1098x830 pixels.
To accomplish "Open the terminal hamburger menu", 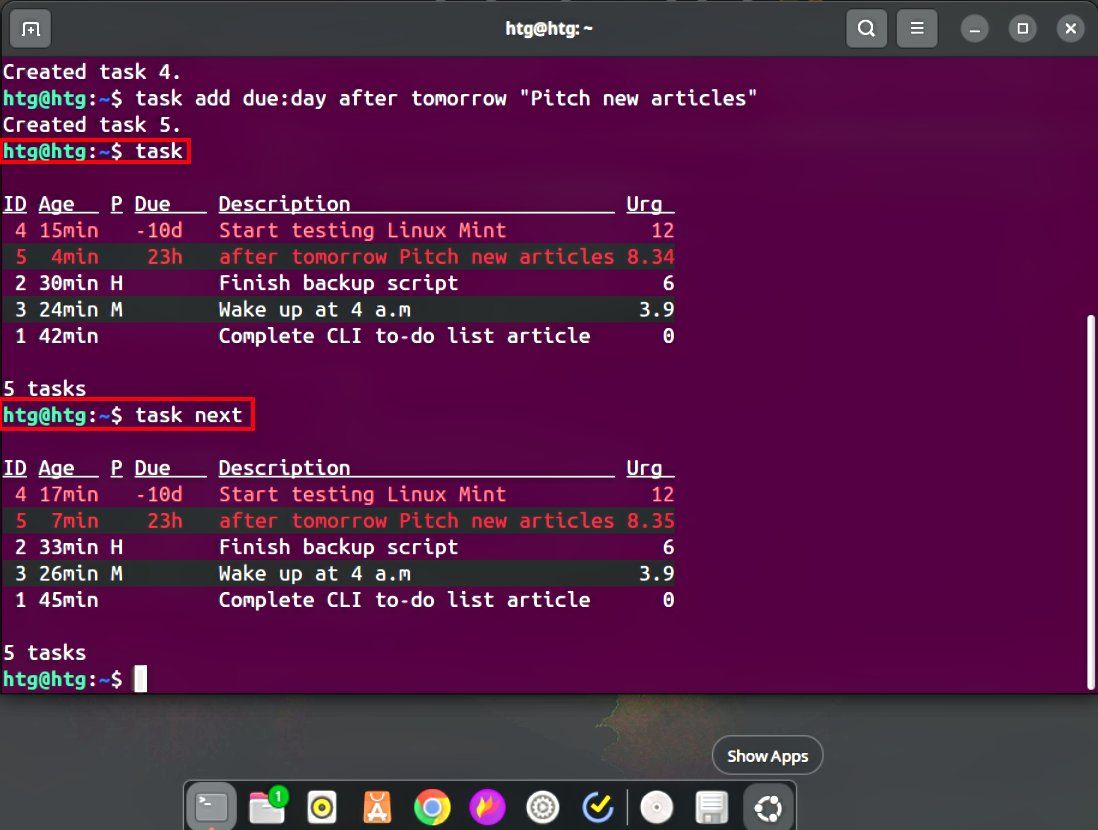I will [917, 28].
